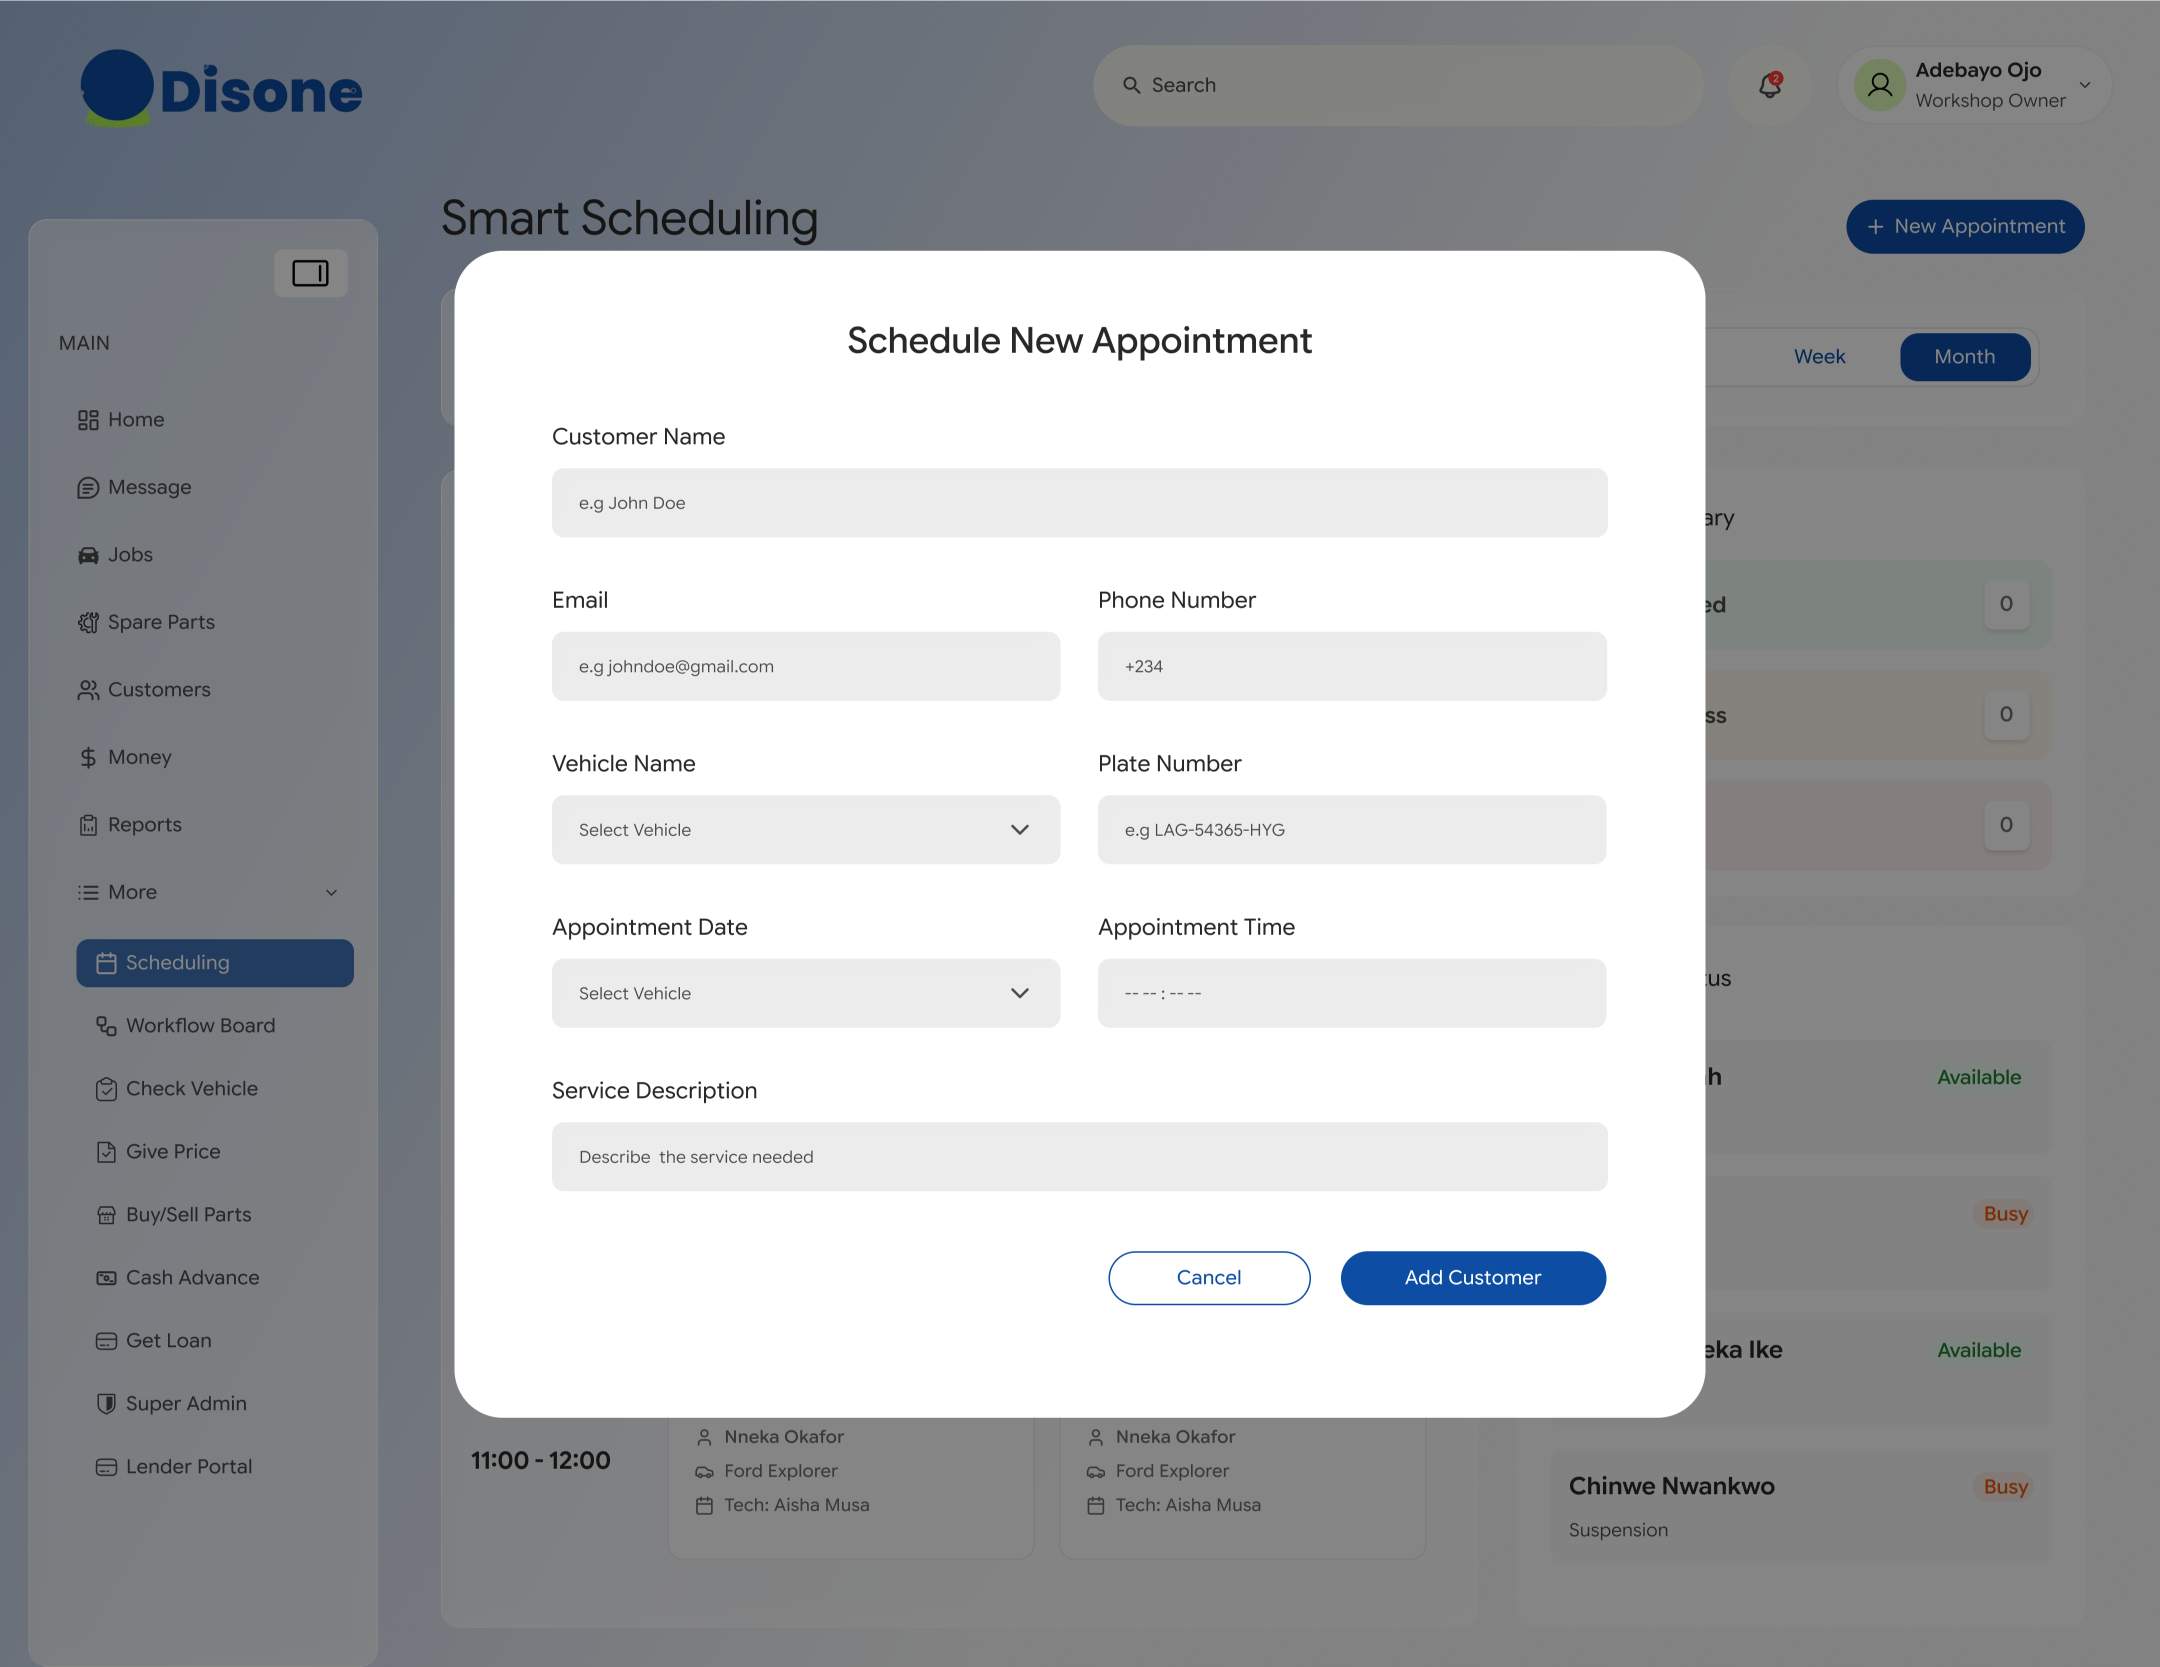
Task: Click the search magnifier icon
Action: (x=1131, y=85)
